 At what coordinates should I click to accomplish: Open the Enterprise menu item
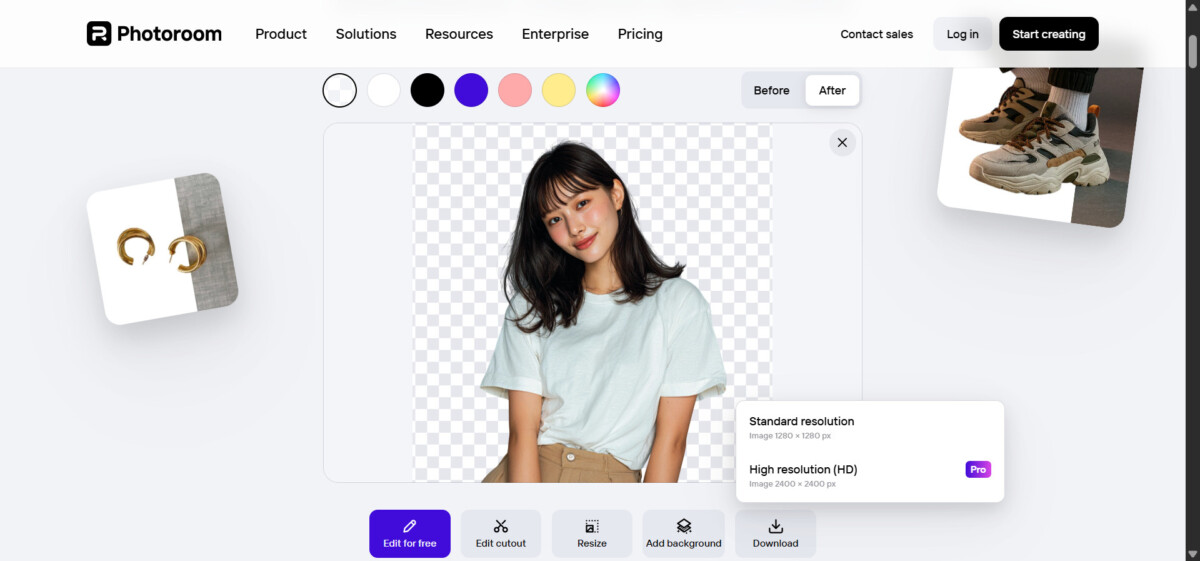pos(555,34)
